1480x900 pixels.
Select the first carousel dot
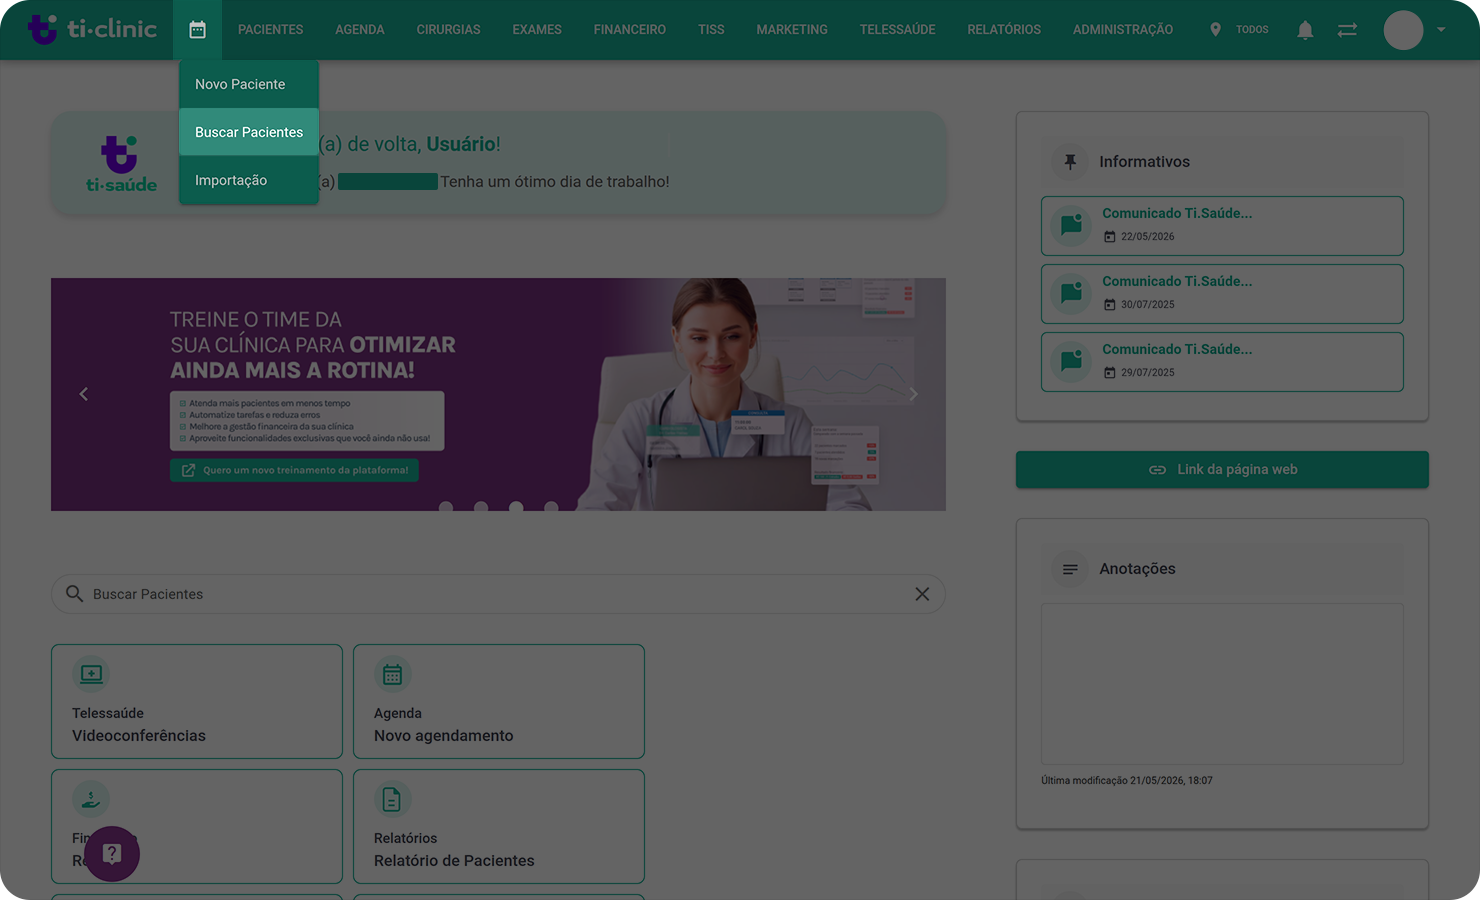[x=446, y=507]
